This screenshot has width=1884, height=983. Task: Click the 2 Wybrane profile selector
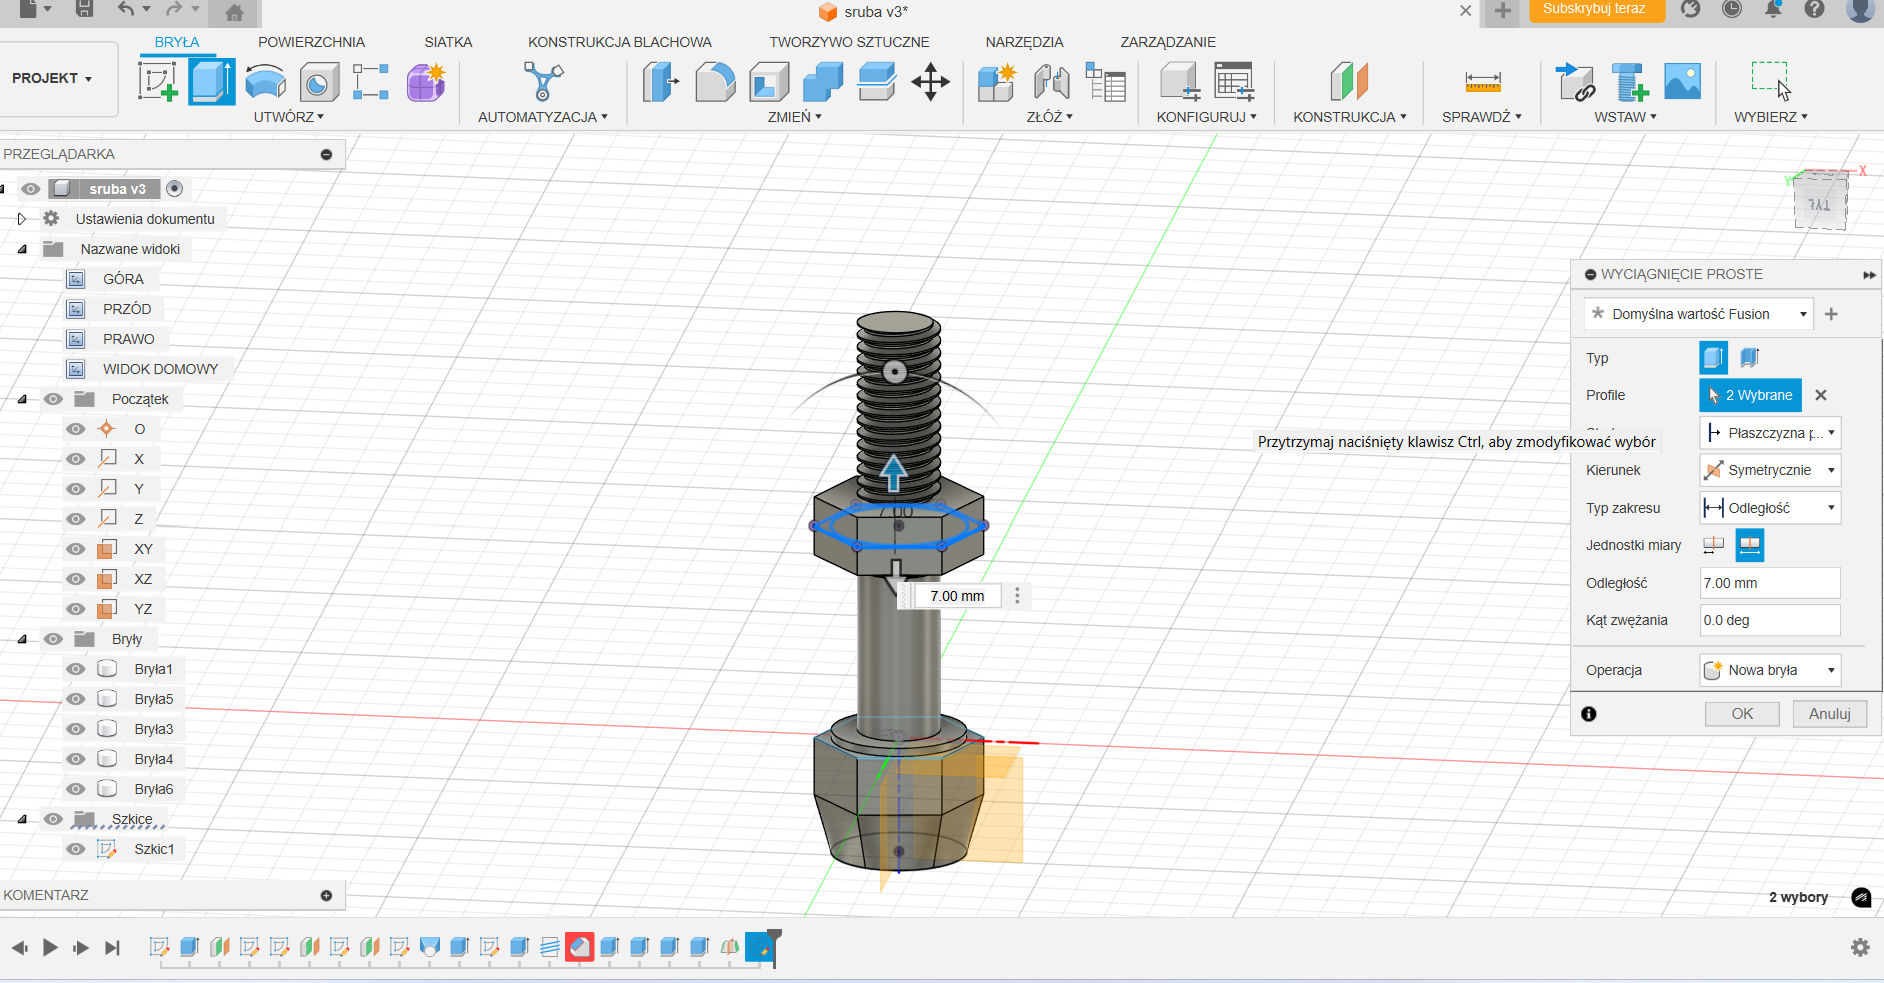click(1751, 395)
